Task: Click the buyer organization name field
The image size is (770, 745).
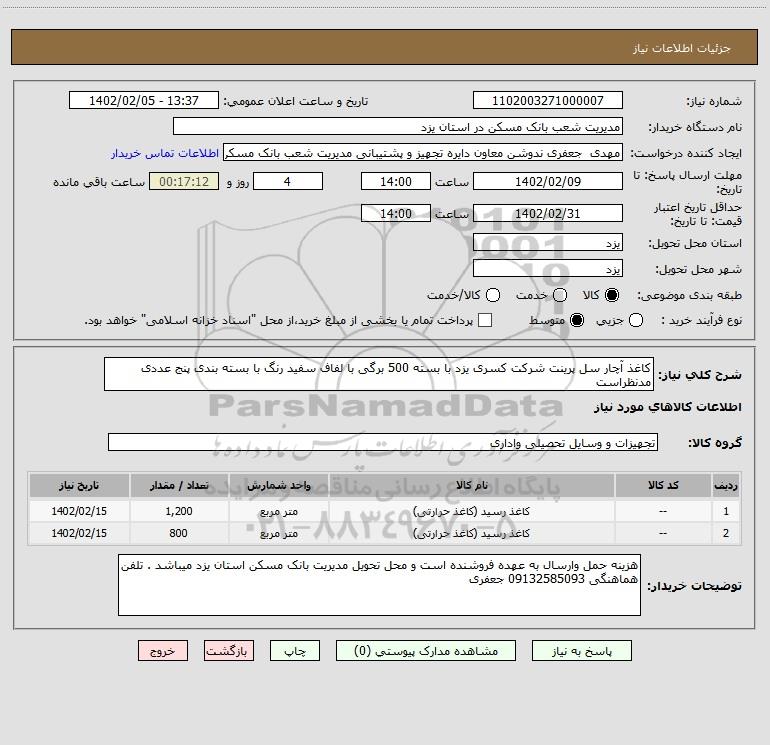Action: (398, 127)
